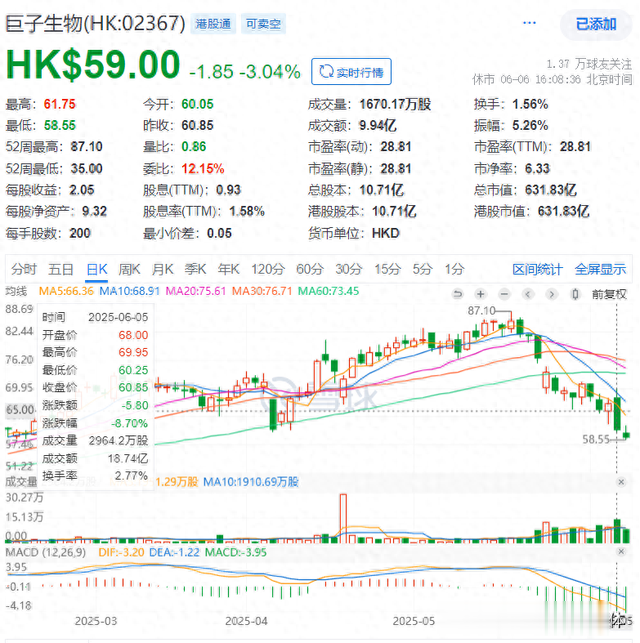Click the MA30:76.71 moving average label

(x=262, y=291)
